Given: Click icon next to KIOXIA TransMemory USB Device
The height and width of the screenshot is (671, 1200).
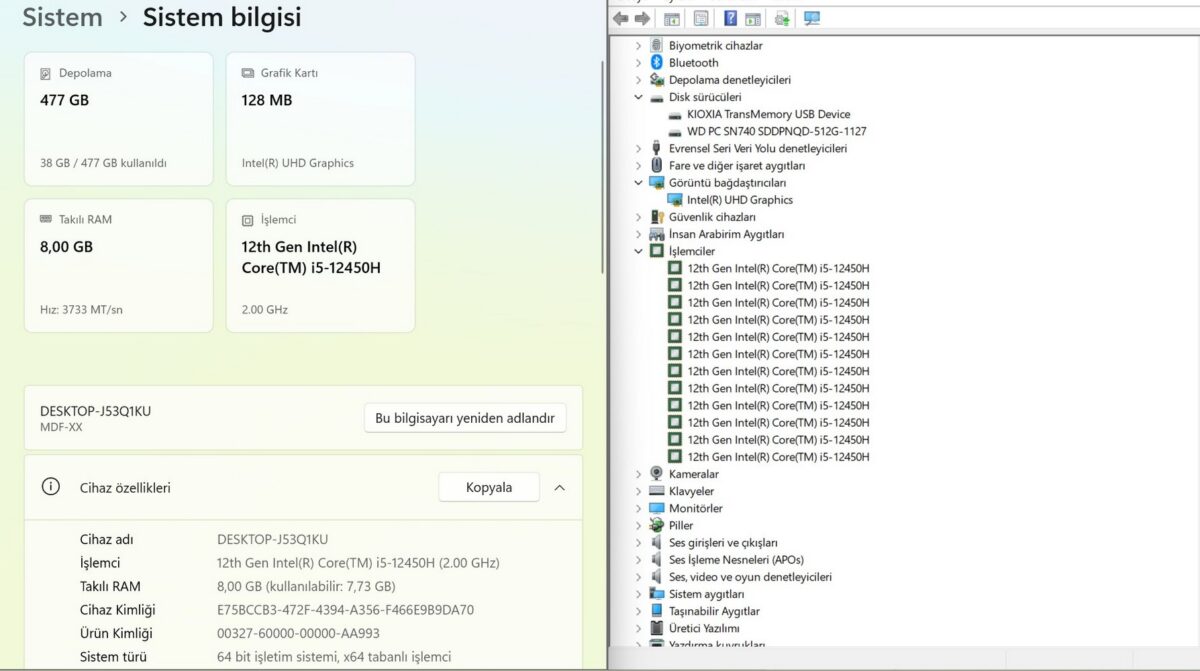Looking at the screenshot, I should (675, 114).
